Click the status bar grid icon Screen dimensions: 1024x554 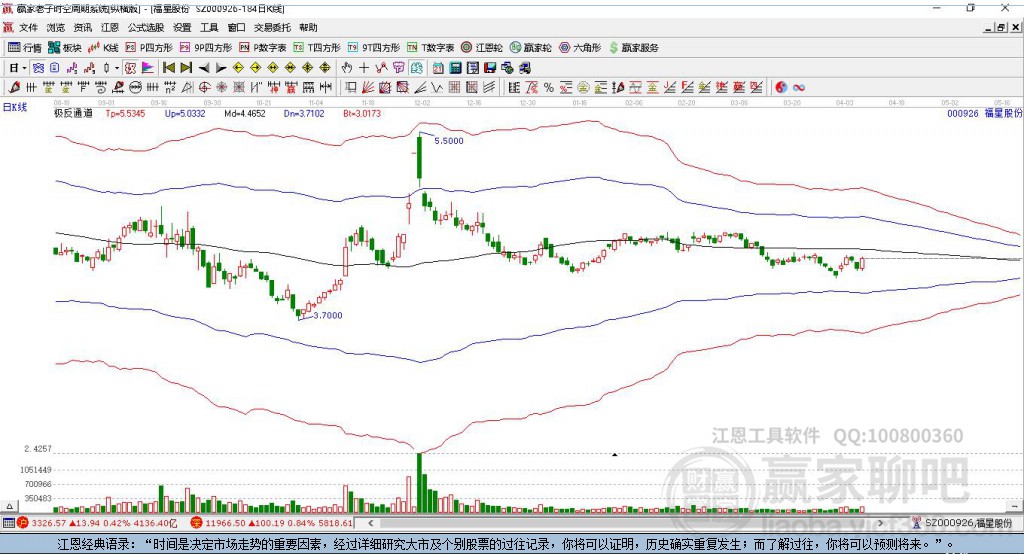(x=8, y=523)
